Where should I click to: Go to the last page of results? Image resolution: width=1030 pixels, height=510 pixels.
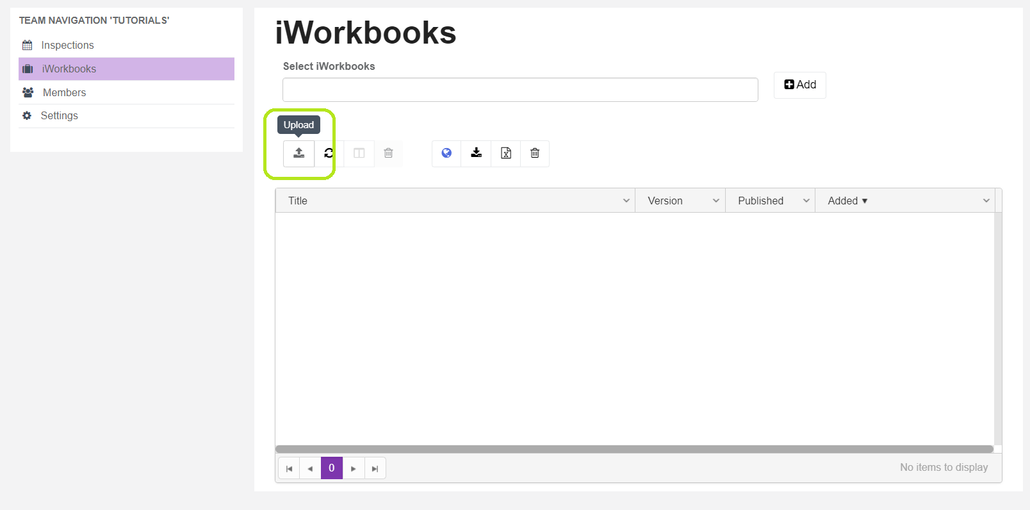tap(375, 468)
